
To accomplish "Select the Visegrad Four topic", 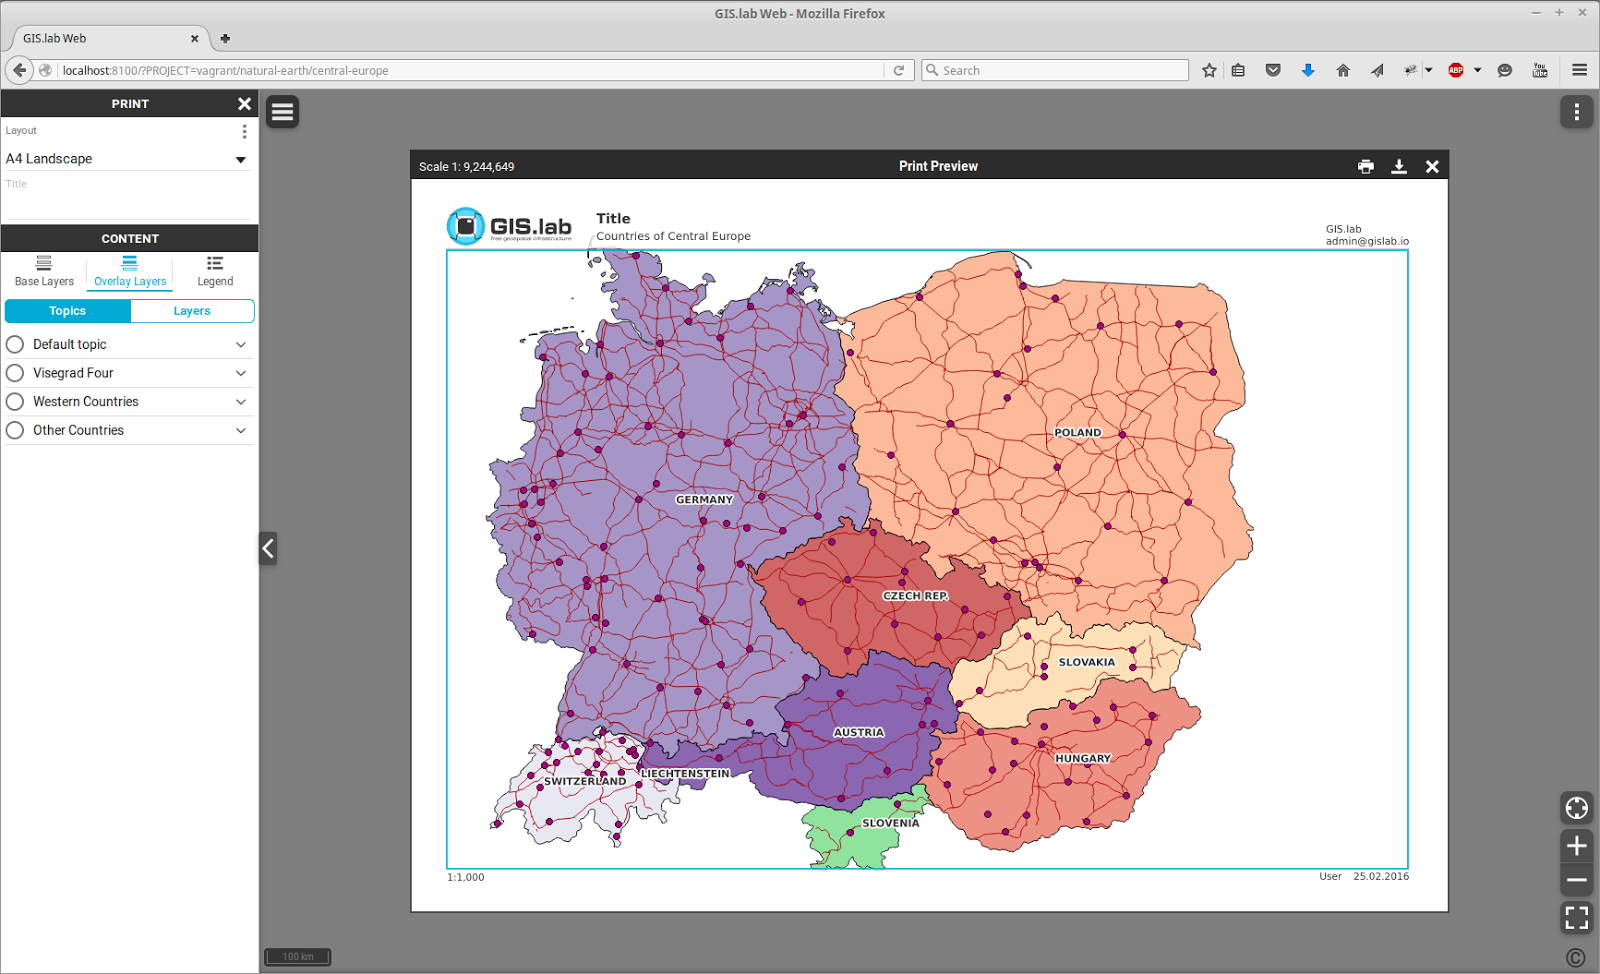I will tap(15, 372).
